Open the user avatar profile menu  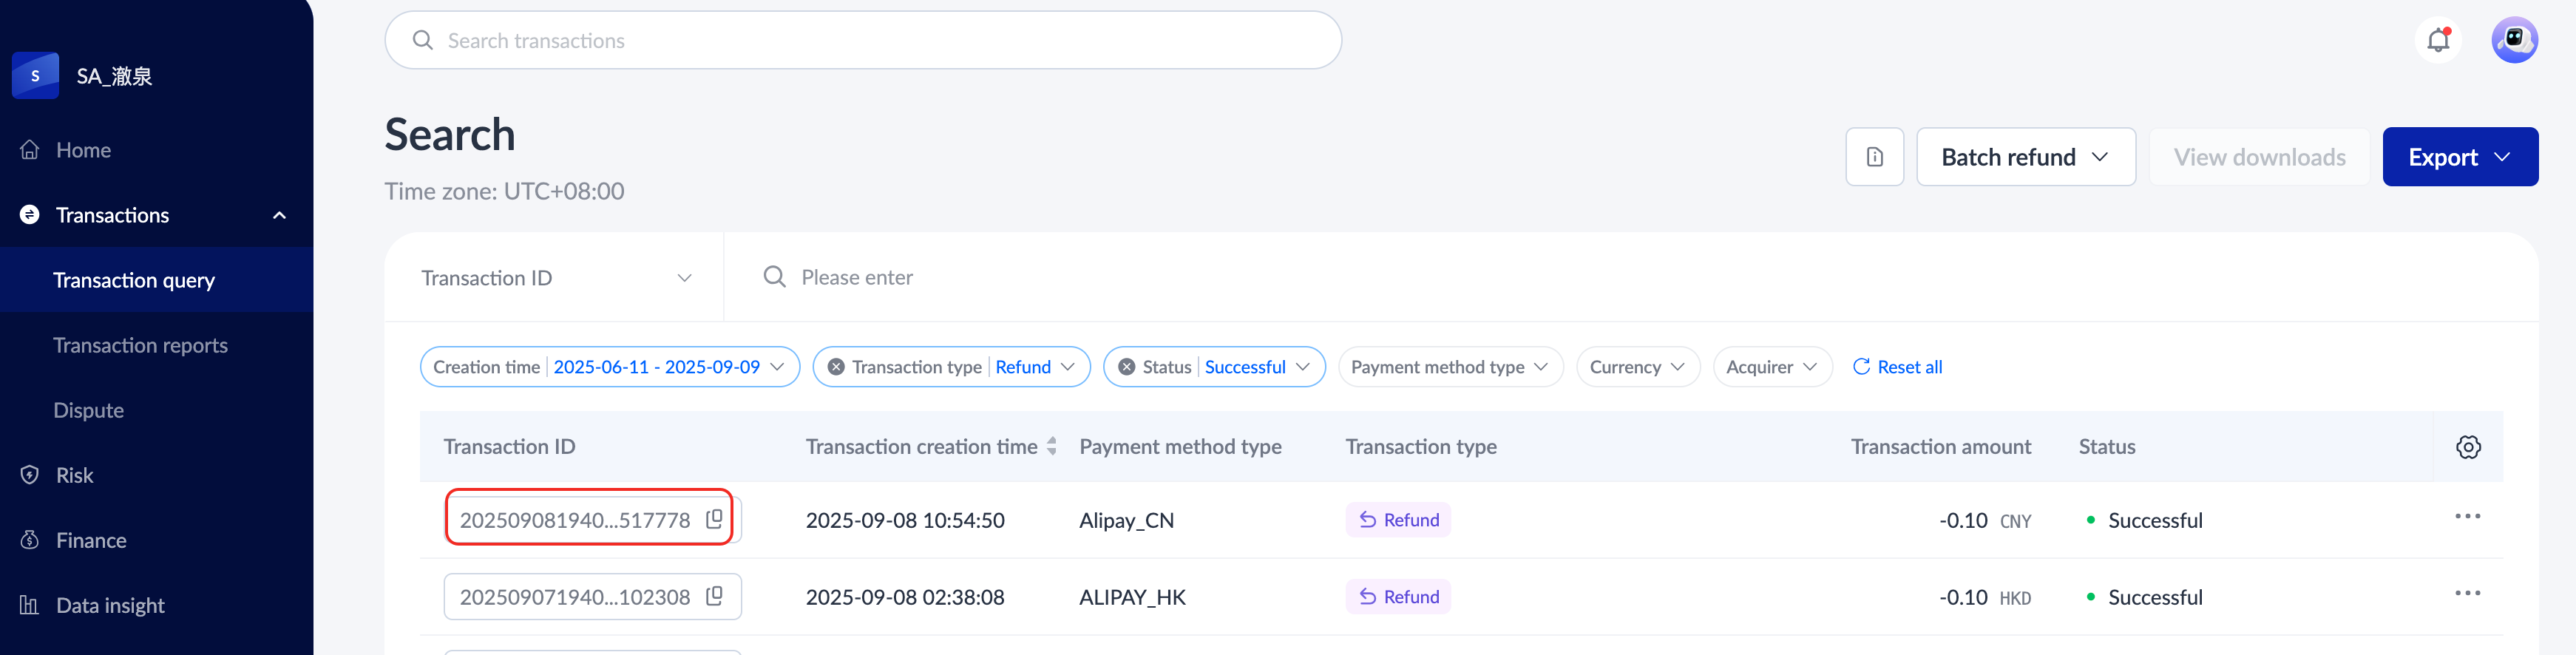(x=2513, y=40)
